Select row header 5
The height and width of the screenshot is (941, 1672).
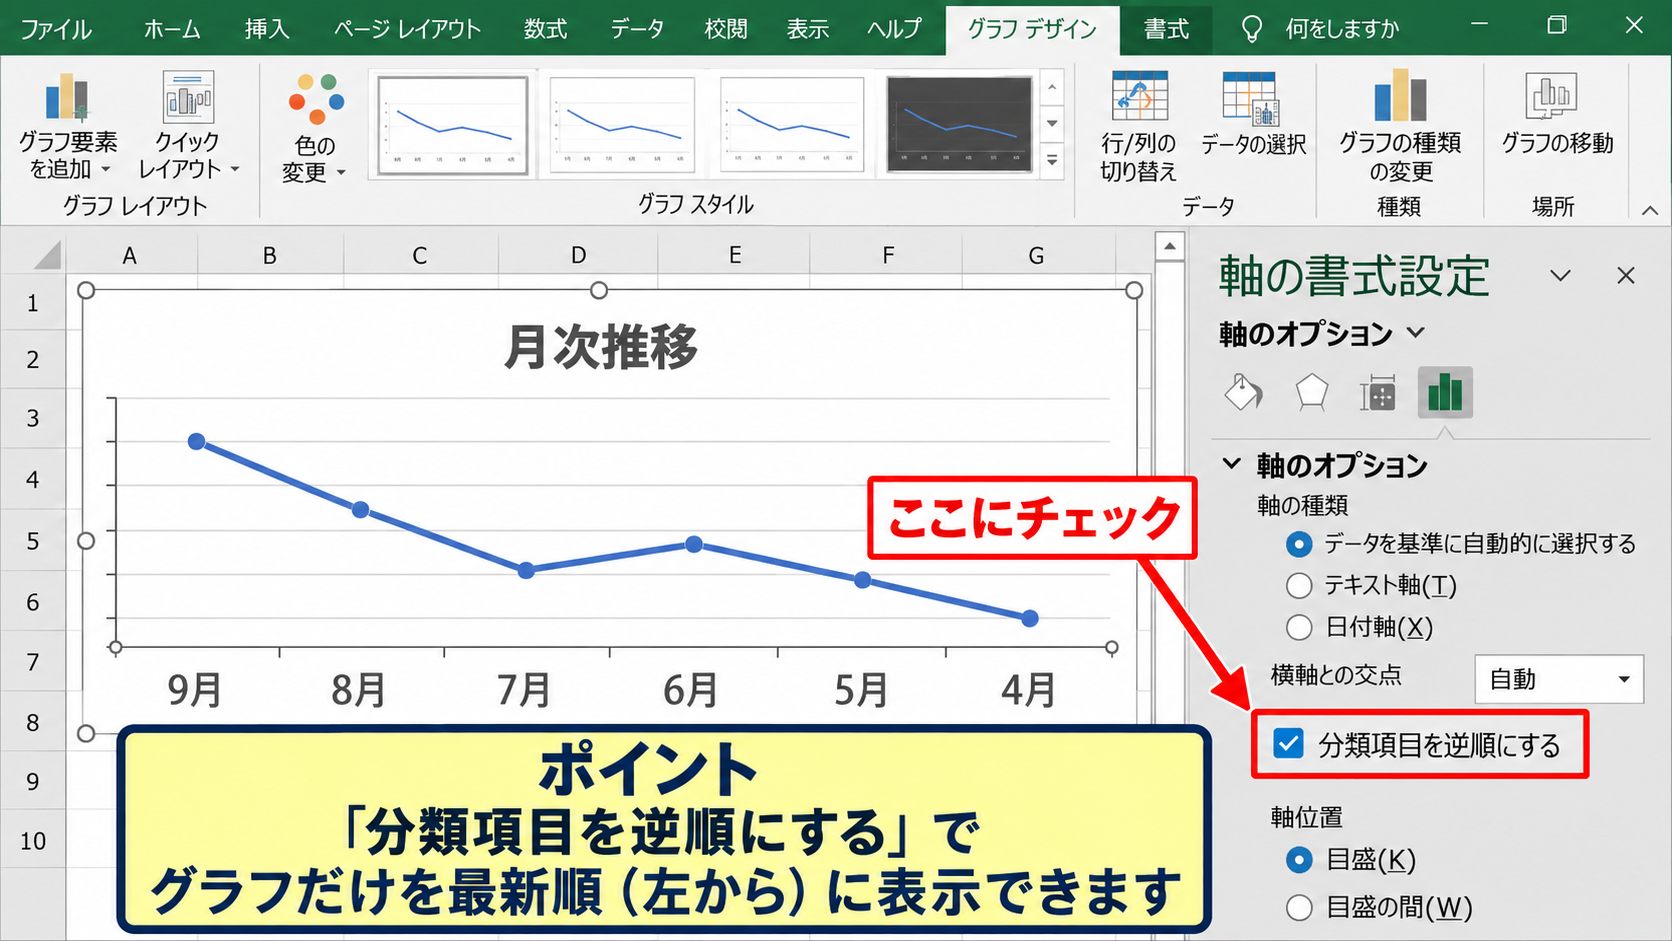[x=33, y=541]
